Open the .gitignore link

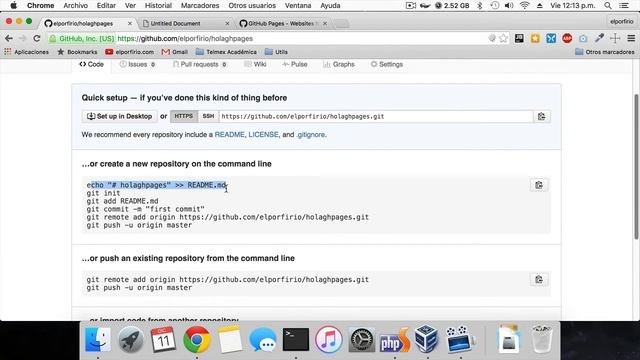click(311, 135)
